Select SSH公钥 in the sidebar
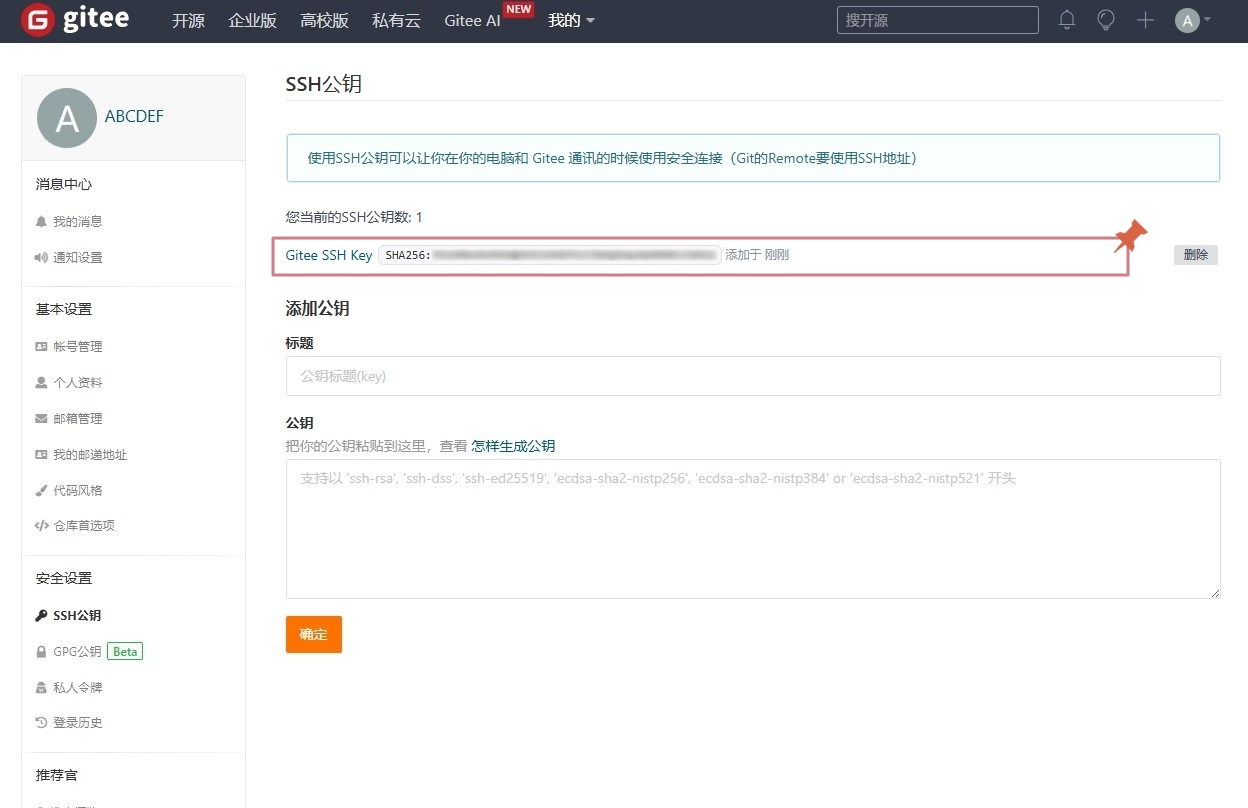The width and height of the screenshot is (1248, 808). tap(77, 615)
